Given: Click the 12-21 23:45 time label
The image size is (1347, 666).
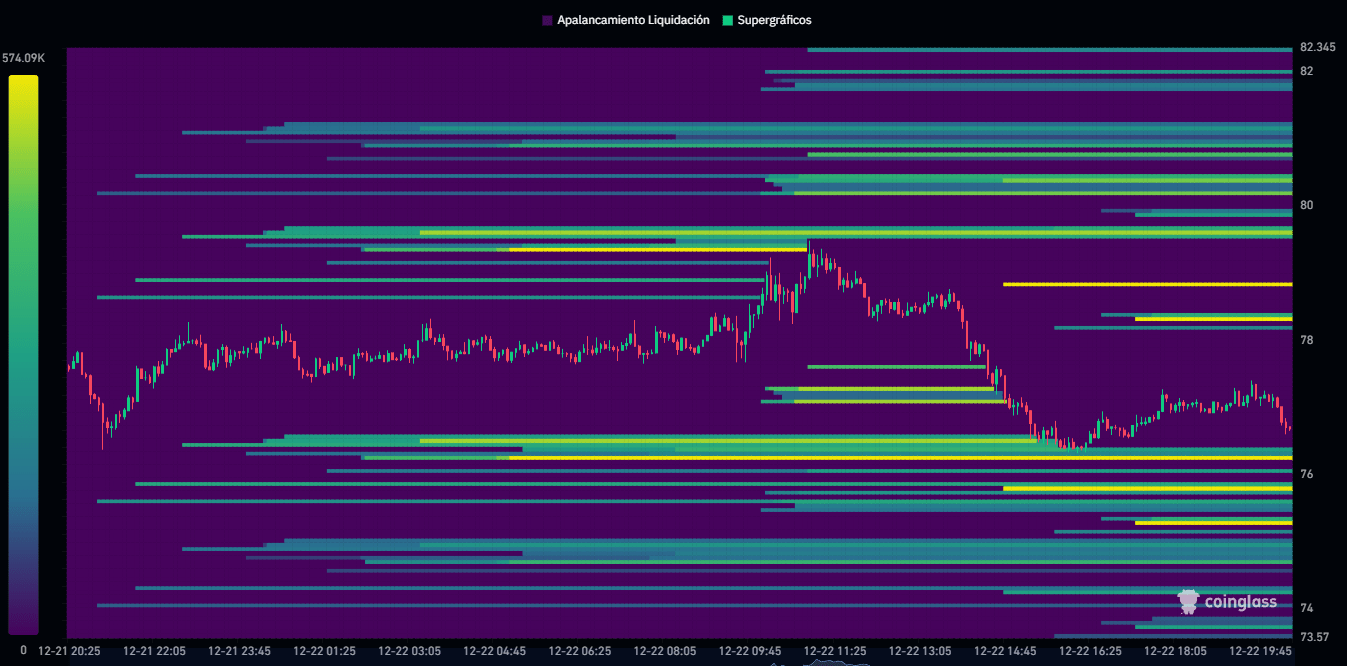Looking at the screenshot, I should click(239, 651).
